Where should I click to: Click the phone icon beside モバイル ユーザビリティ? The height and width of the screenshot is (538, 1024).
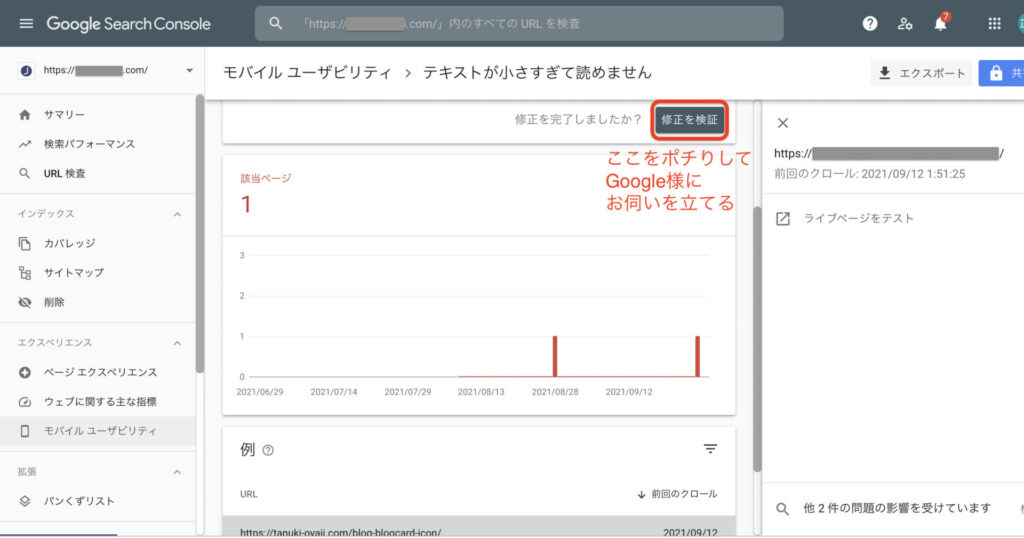25,431
